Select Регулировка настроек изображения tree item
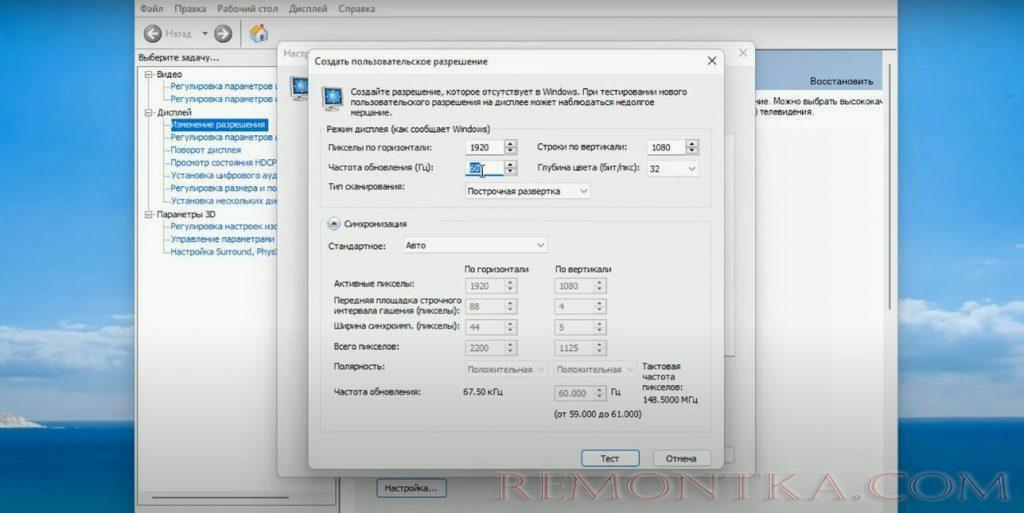Viewport: 1024px width, 513px height. [223, 226]
